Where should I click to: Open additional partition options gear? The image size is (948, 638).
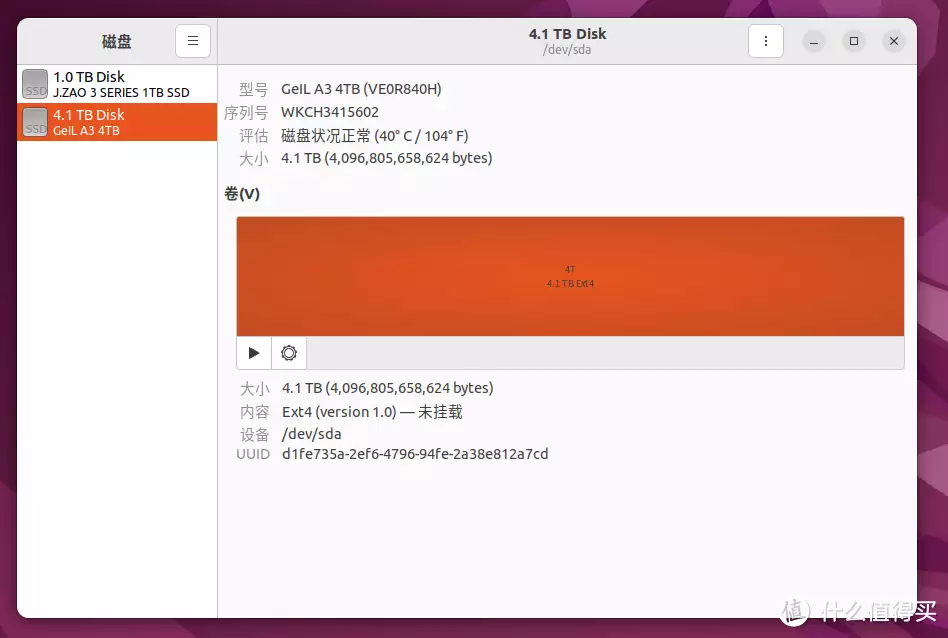pyautogui.click(x=289, y=353)
